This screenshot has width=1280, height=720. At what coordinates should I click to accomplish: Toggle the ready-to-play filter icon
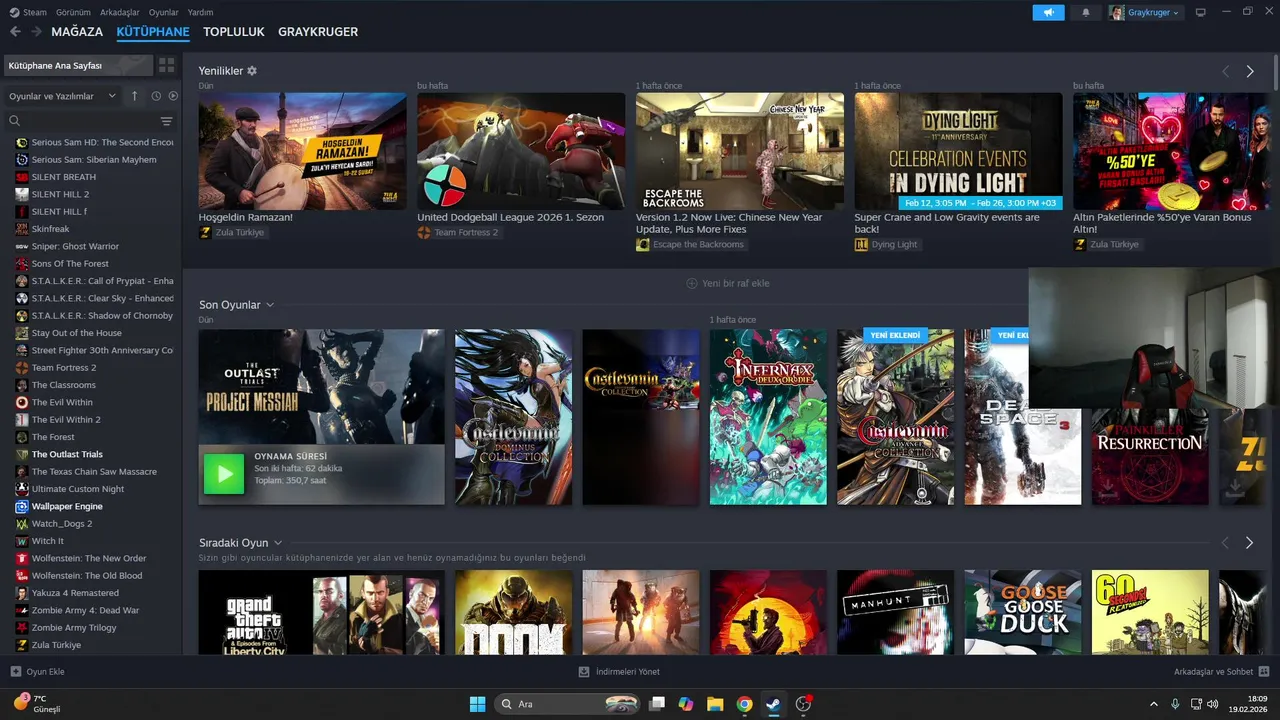pos(173,96)
